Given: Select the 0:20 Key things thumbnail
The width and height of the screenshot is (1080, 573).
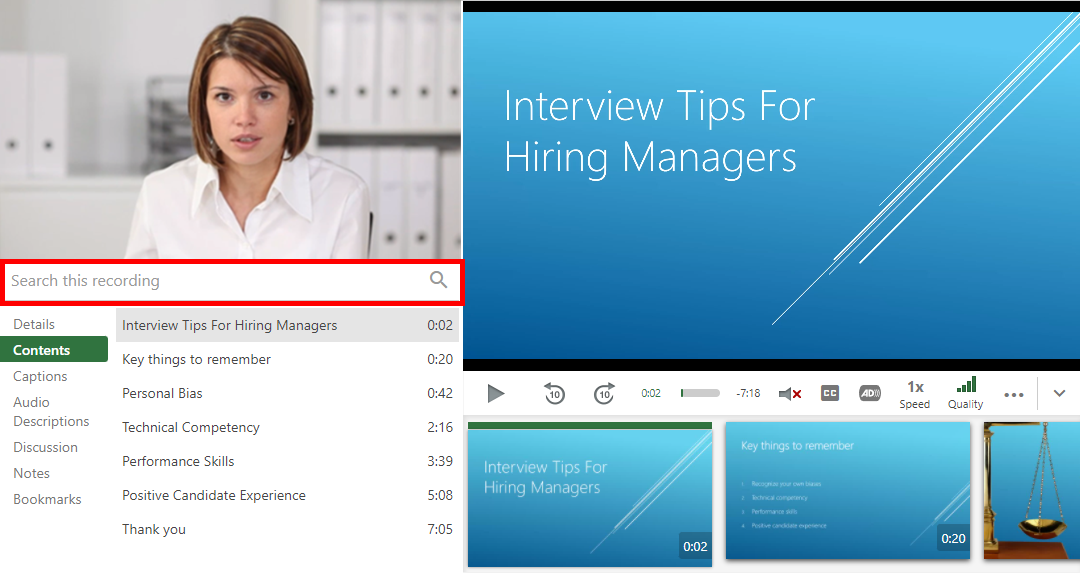Looking at the screenshot, I should [x=848, y=491].
